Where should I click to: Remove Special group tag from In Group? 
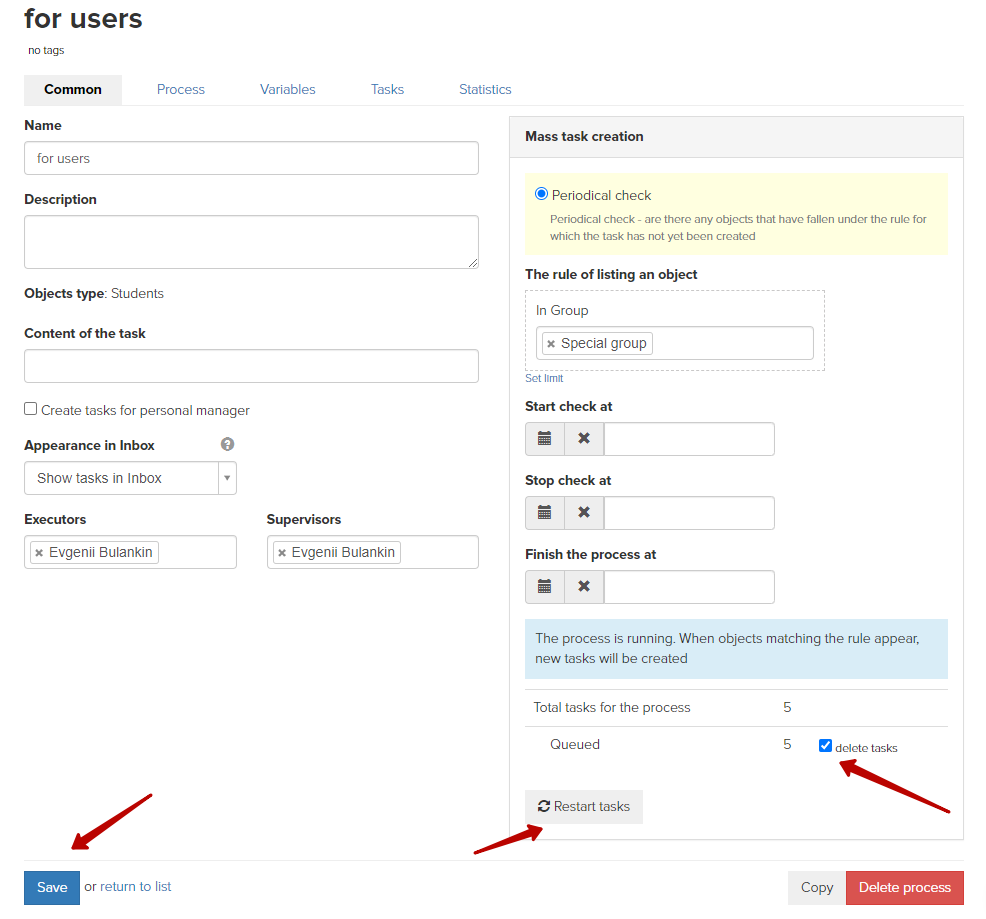[551, 344]
